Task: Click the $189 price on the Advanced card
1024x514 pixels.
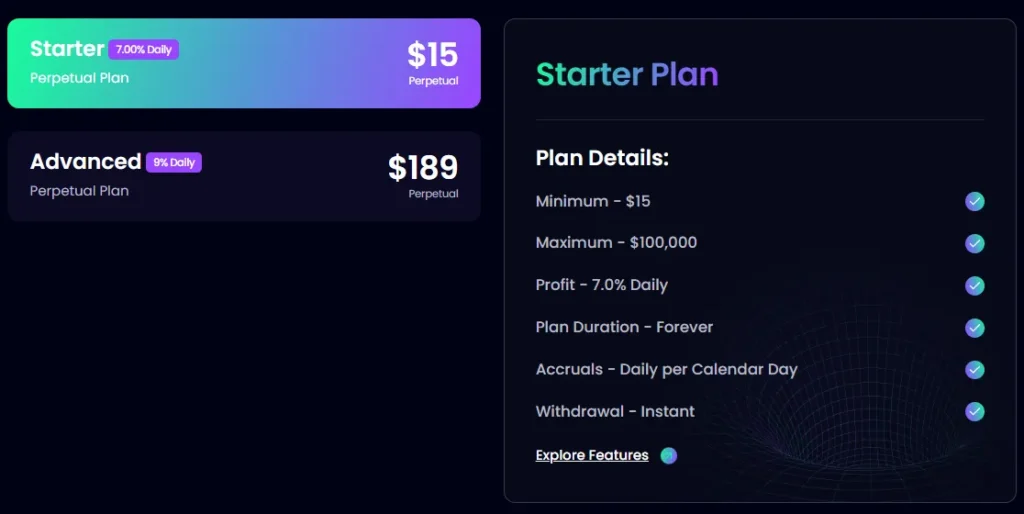Action: click(423, 167)
